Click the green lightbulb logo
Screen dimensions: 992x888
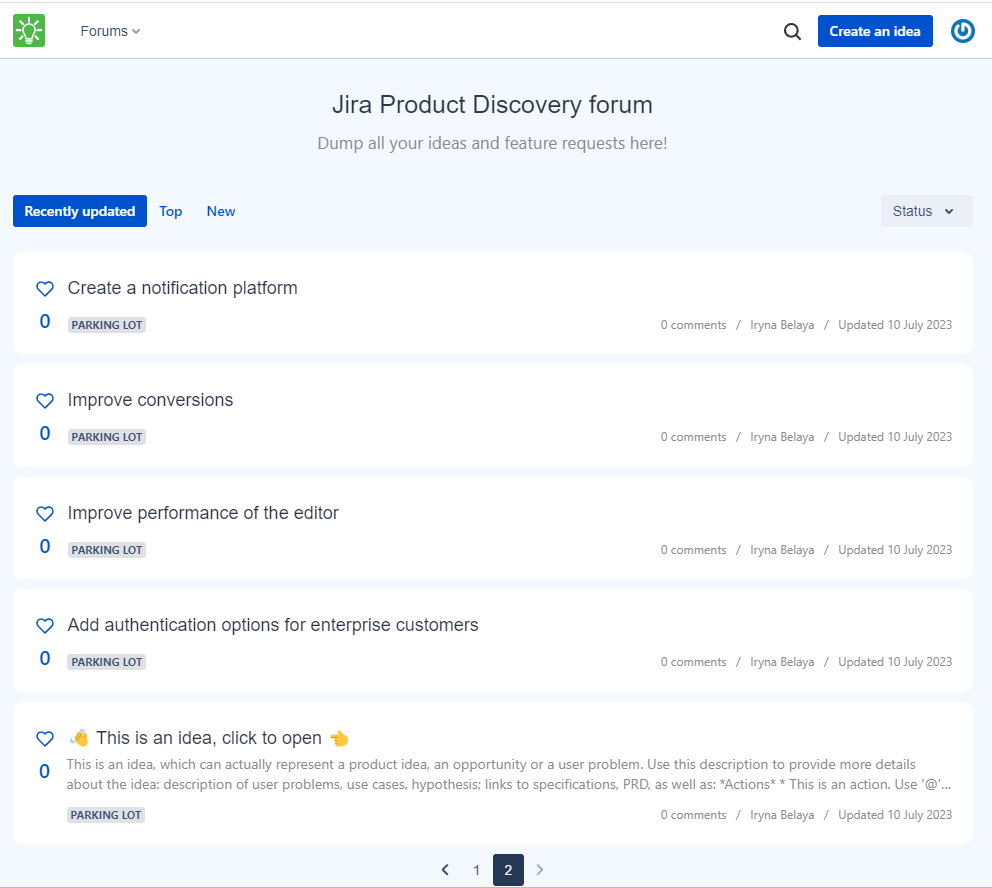(x=29, y=30)
